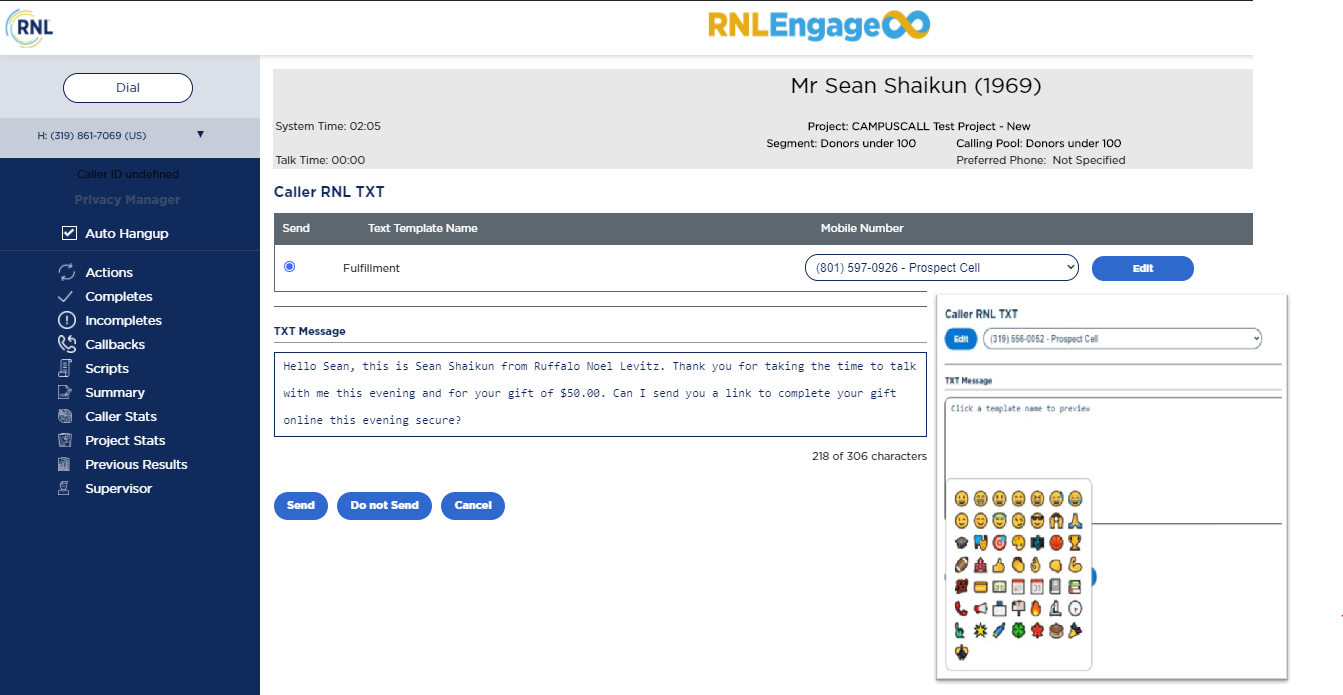Insert the OK hand emoji
Screen dimensions: 1343x695
(x=1037, y=565)
